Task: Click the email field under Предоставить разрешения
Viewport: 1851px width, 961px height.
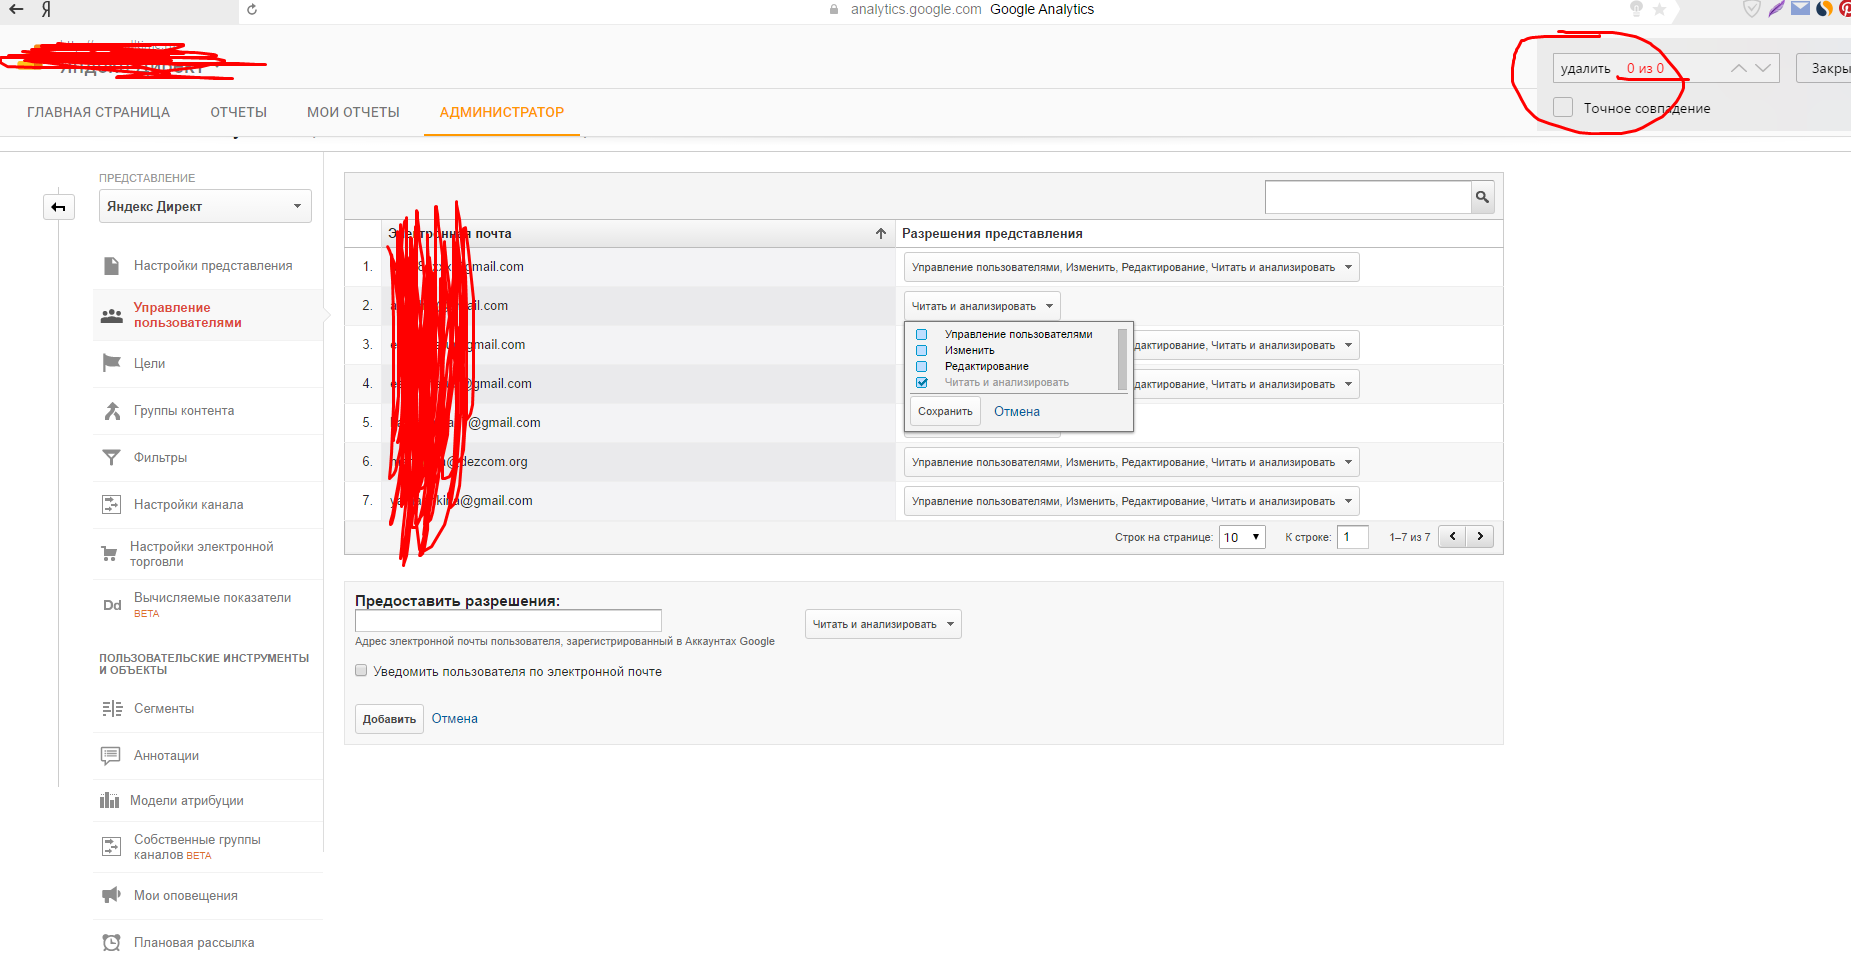Action: [x=508, y=621]
